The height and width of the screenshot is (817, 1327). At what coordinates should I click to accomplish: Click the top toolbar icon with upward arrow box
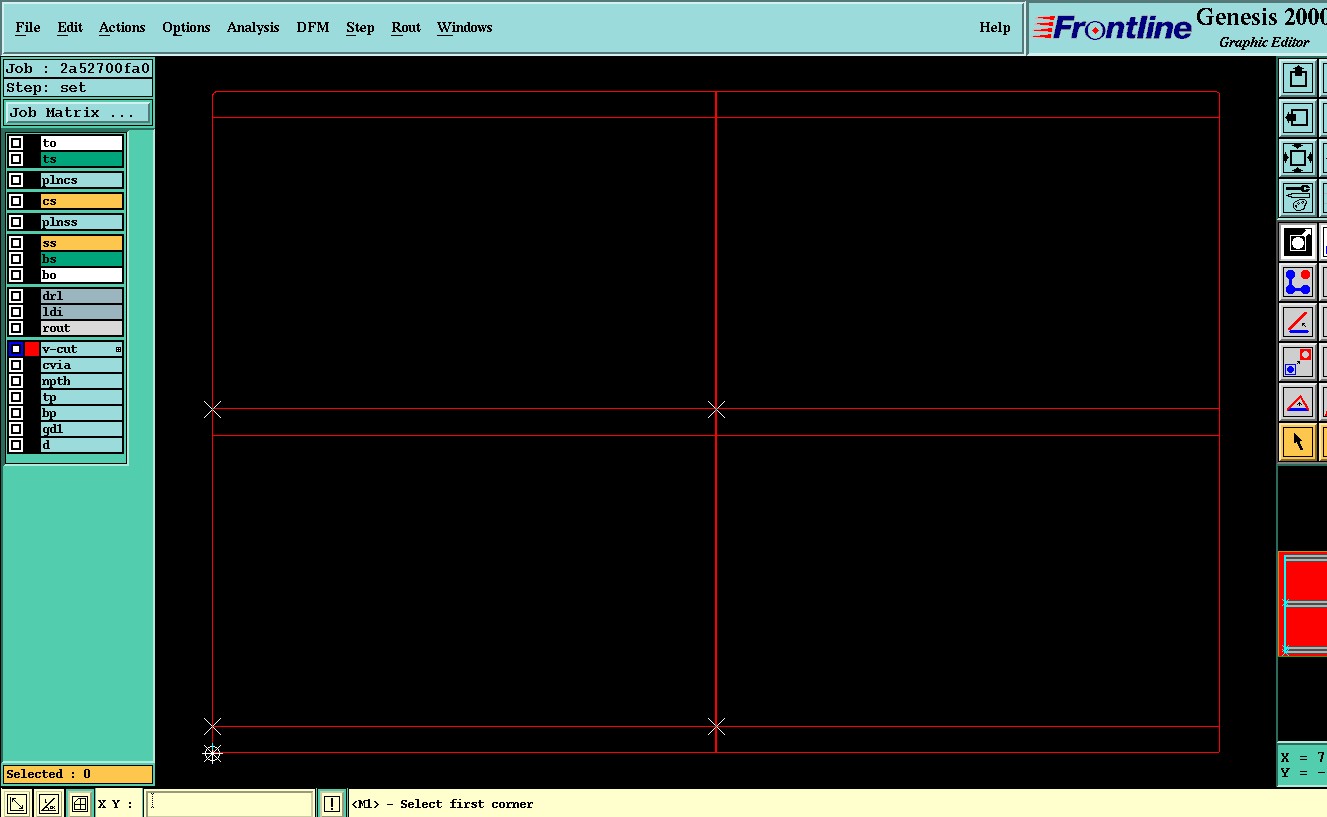pyautogui.click(x=1298, y=77)
